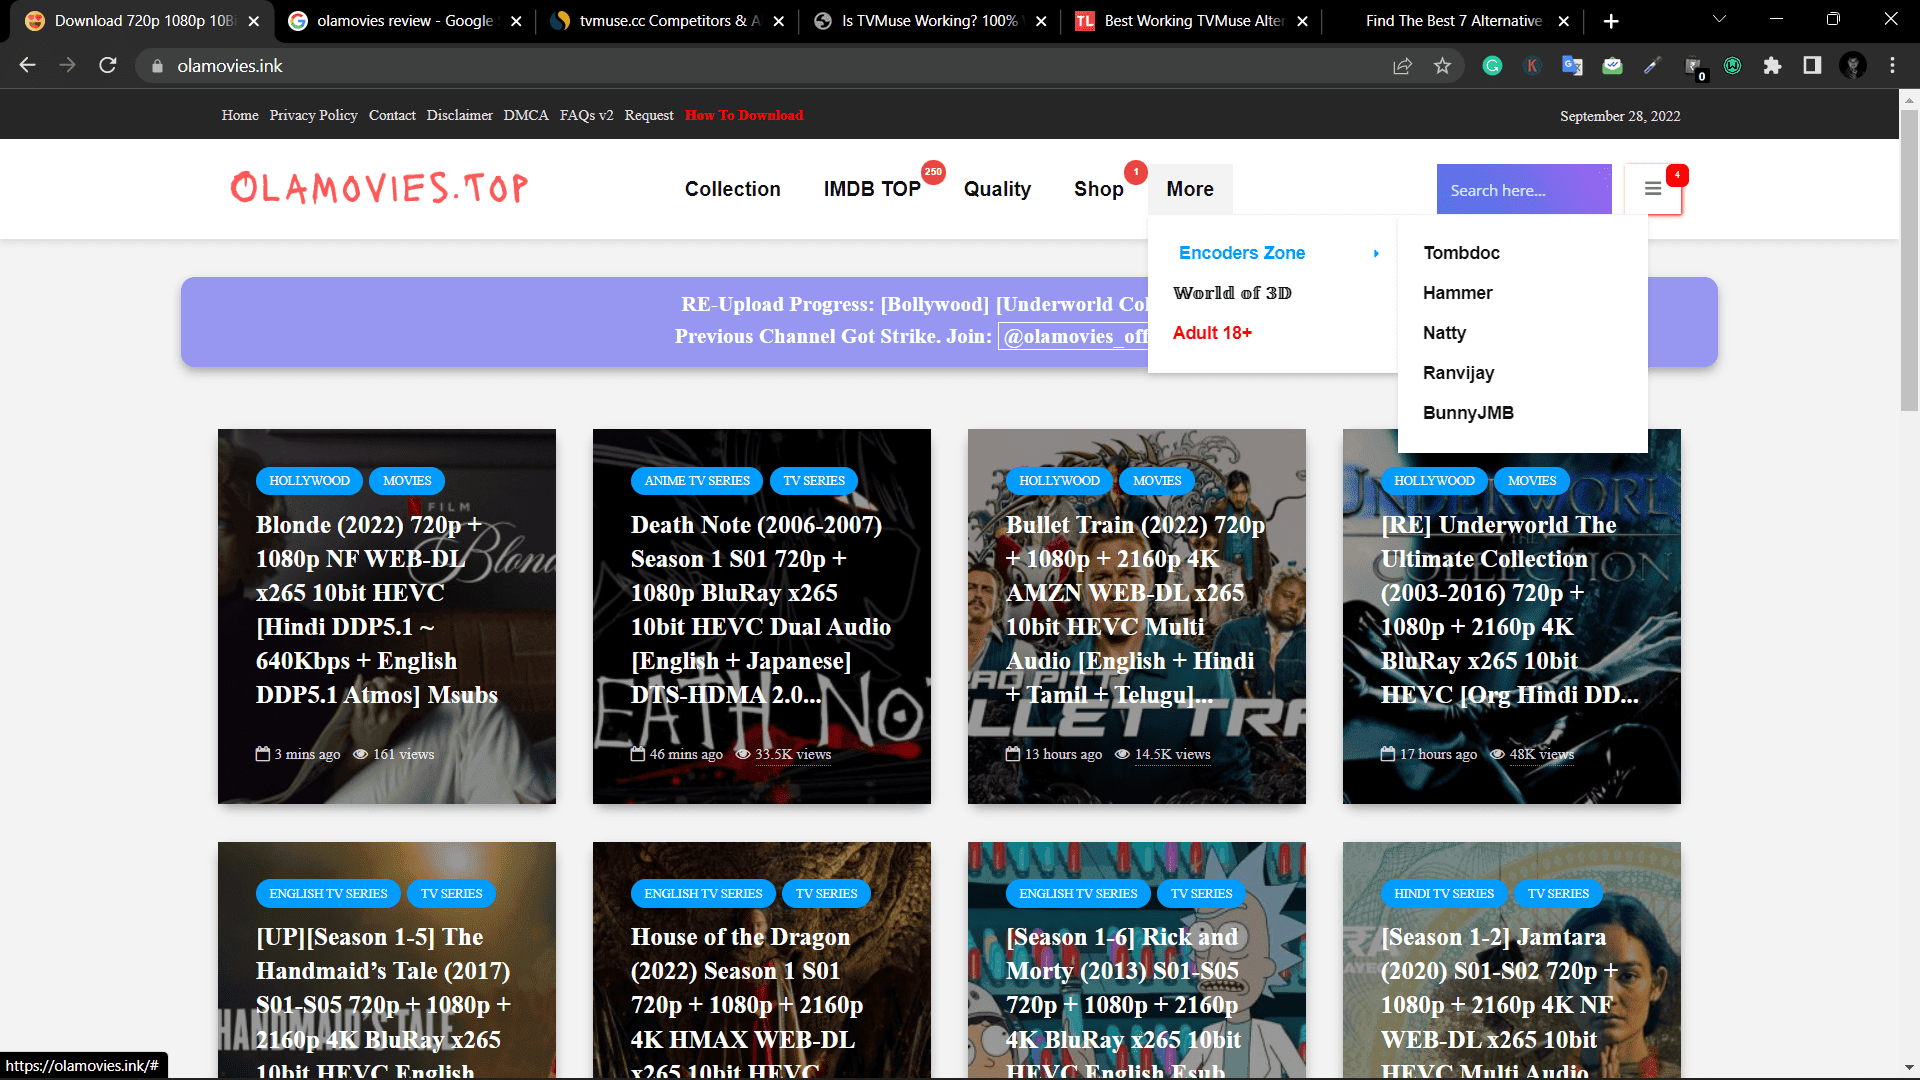Click the Search here input field
This screenshot has height=1080, width=1920.
coord(1524,190)
